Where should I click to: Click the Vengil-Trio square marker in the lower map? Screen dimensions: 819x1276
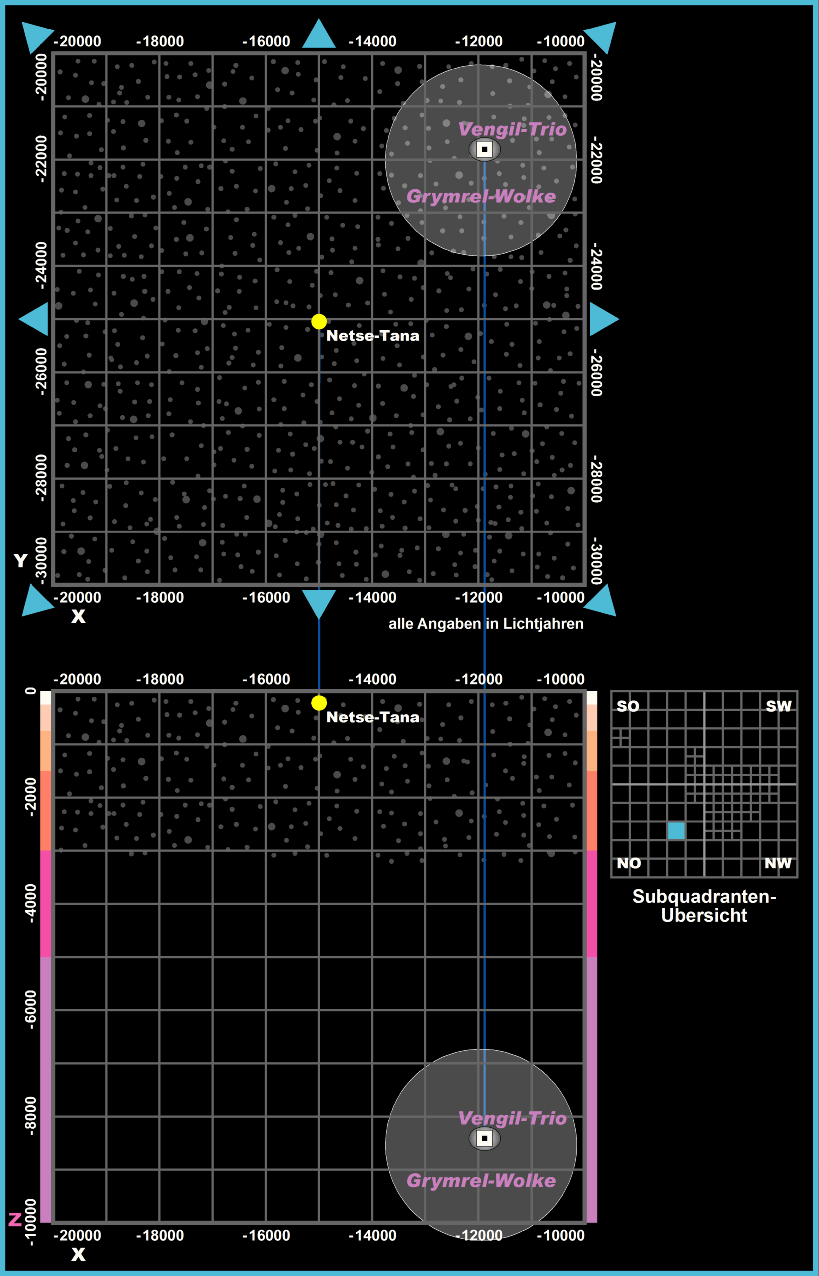tap(484, 1138)
